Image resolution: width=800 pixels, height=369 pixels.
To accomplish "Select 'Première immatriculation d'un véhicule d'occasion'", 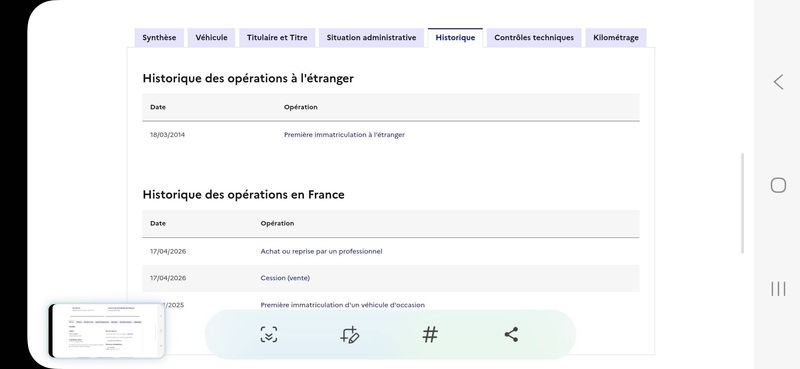I will pyautogui.click(x=342, y=305).
